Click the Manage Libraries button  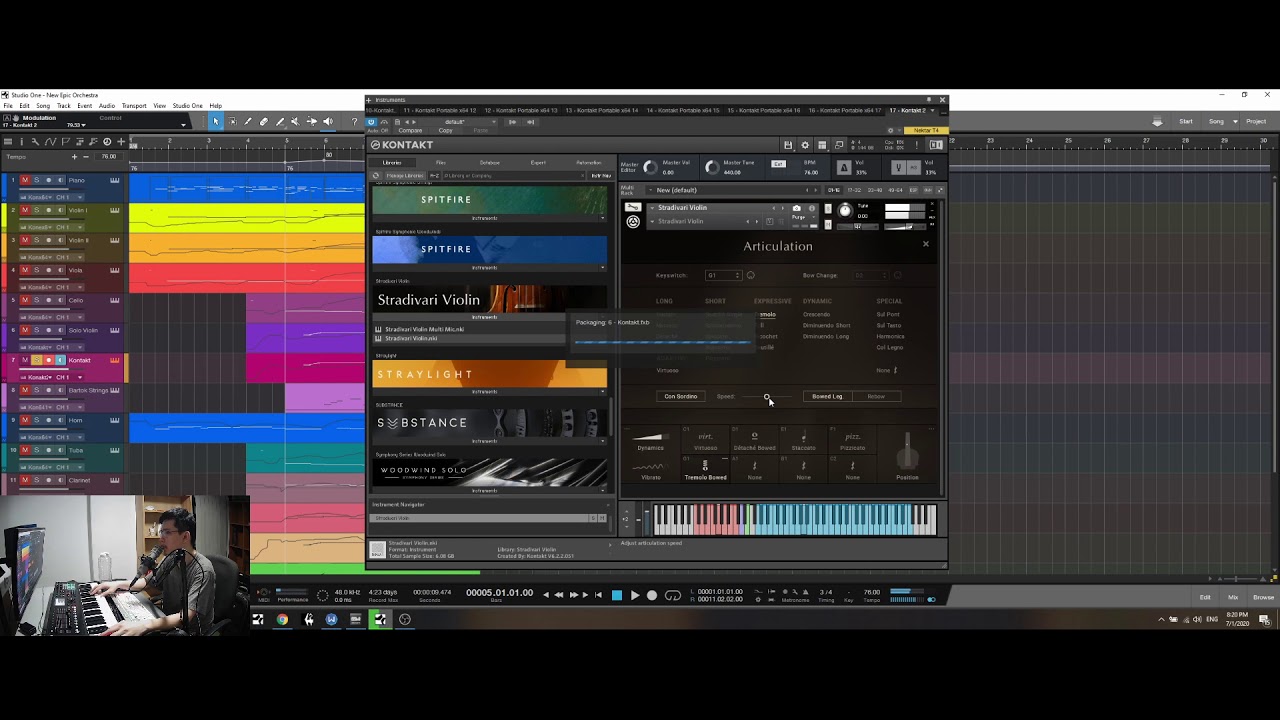click(405, 175)
